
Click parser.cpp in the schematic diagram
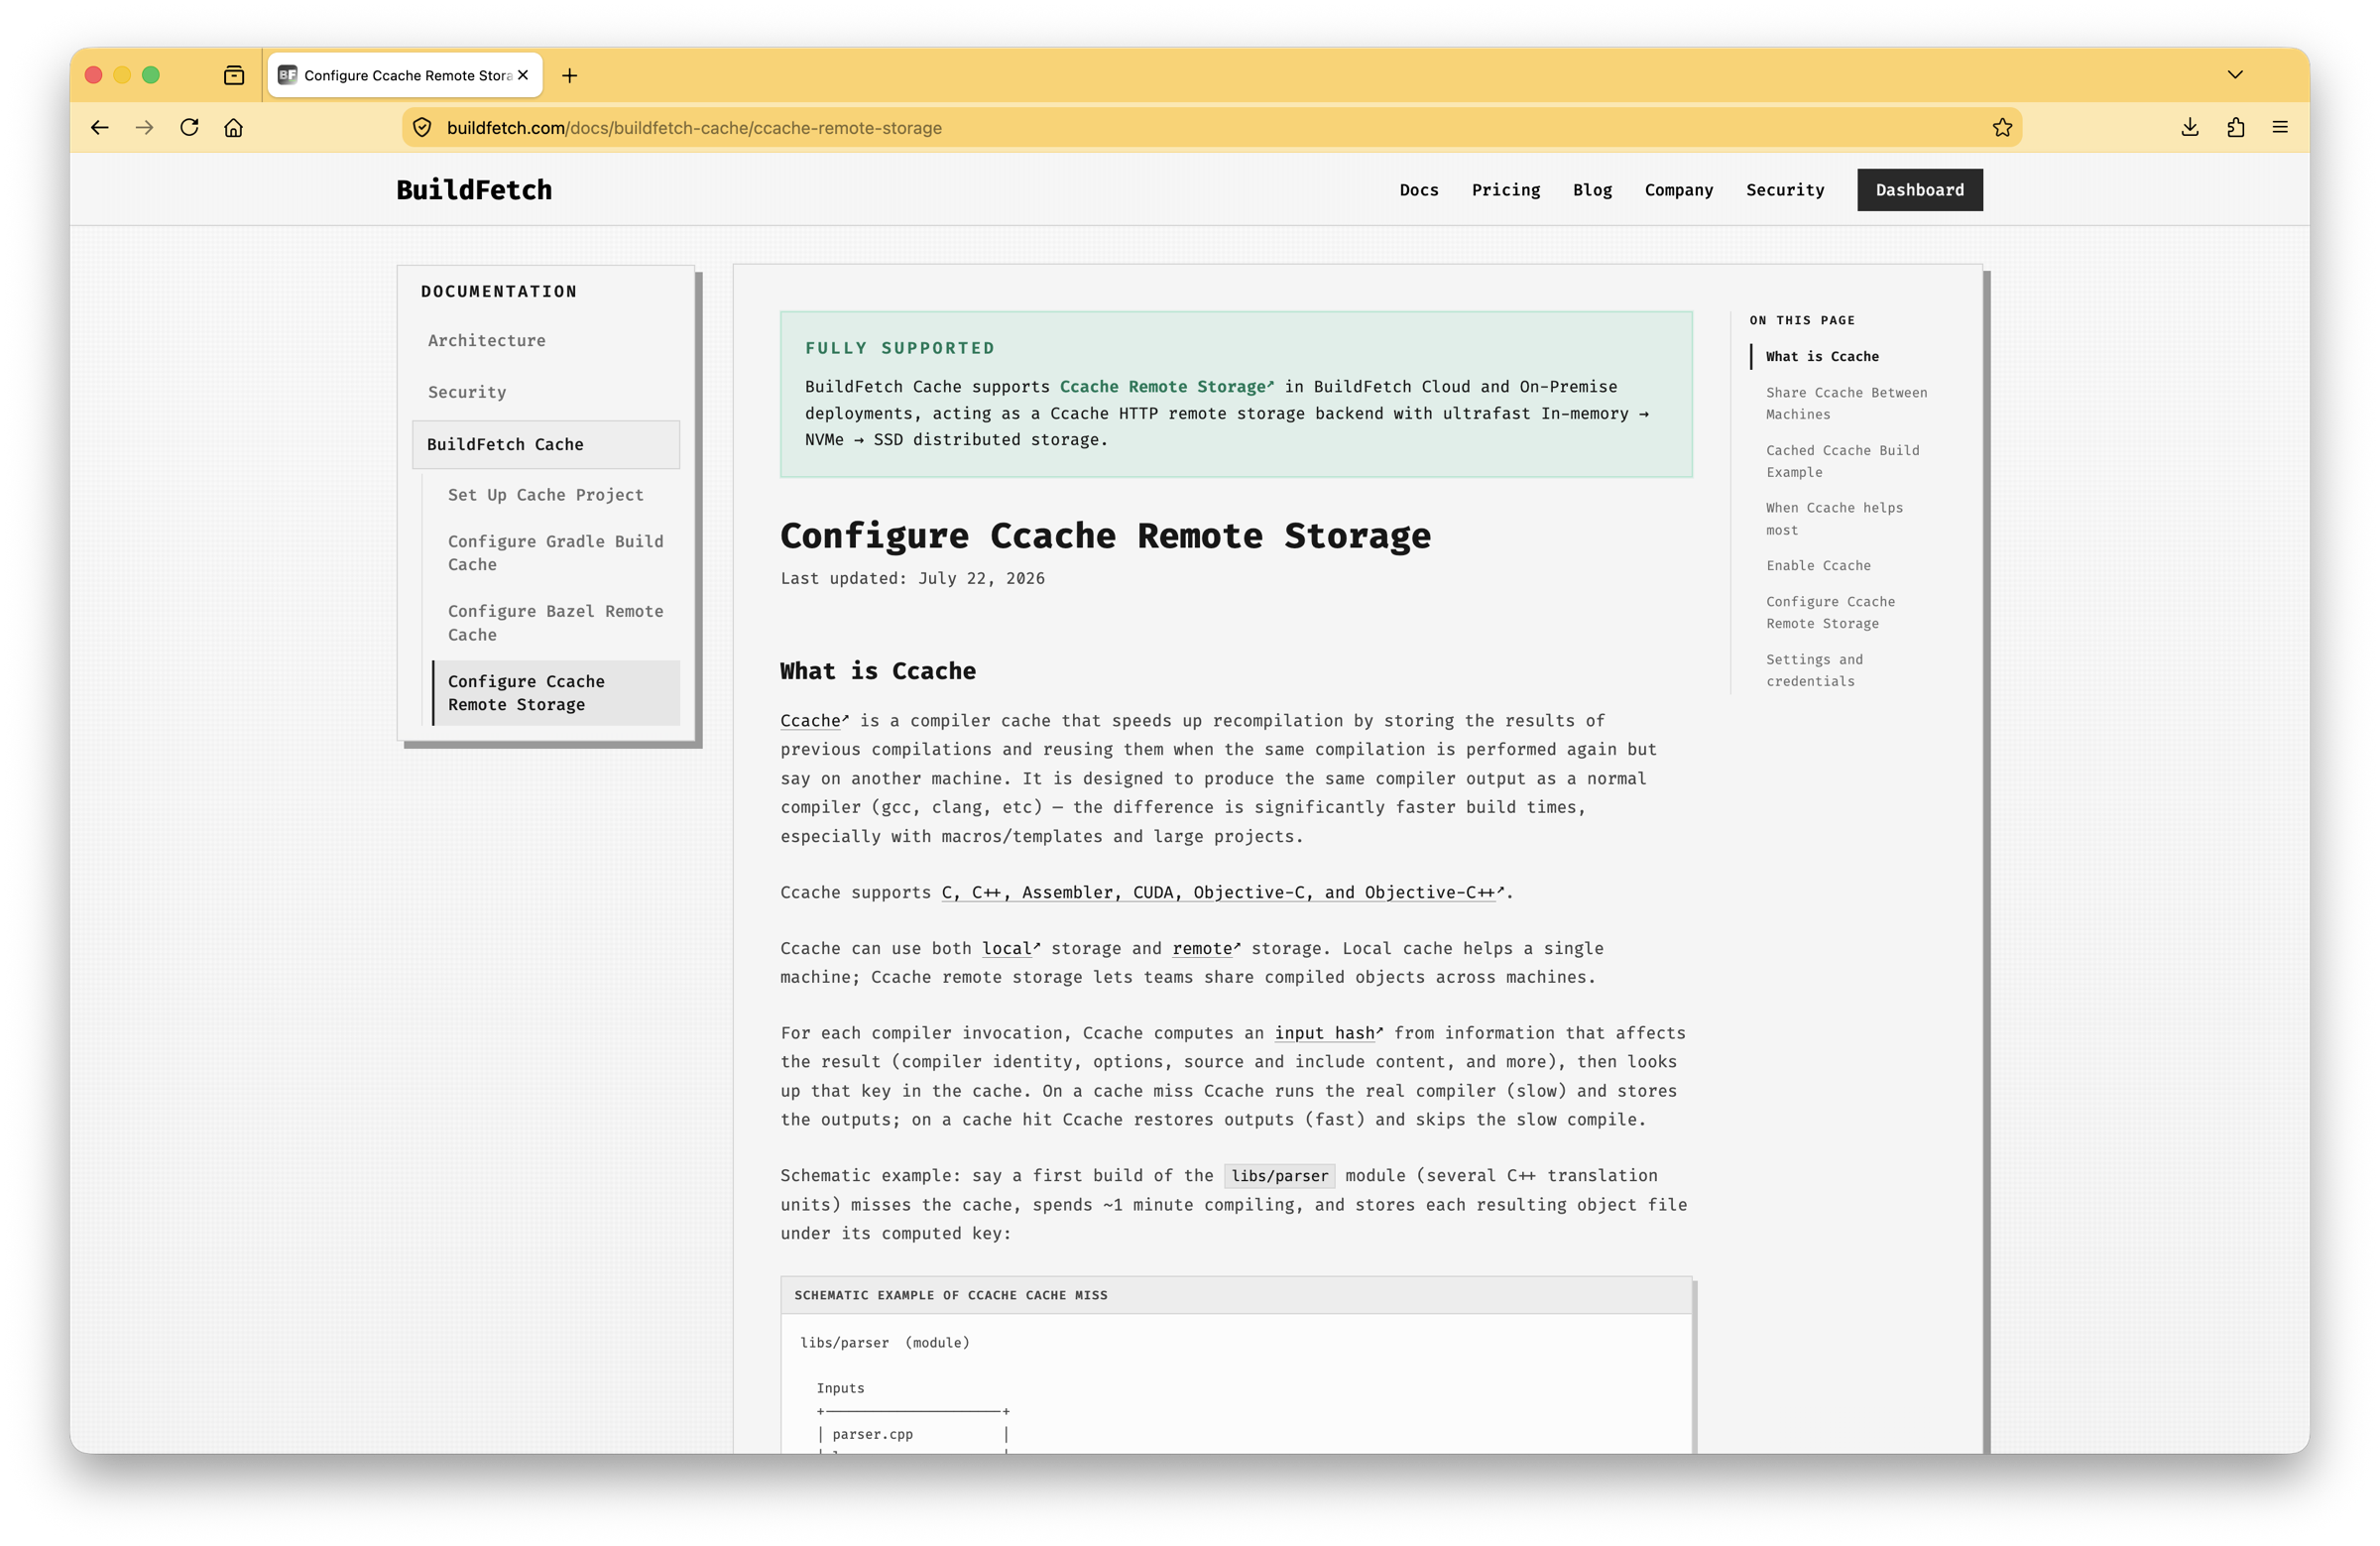[x=872, y=1434]
